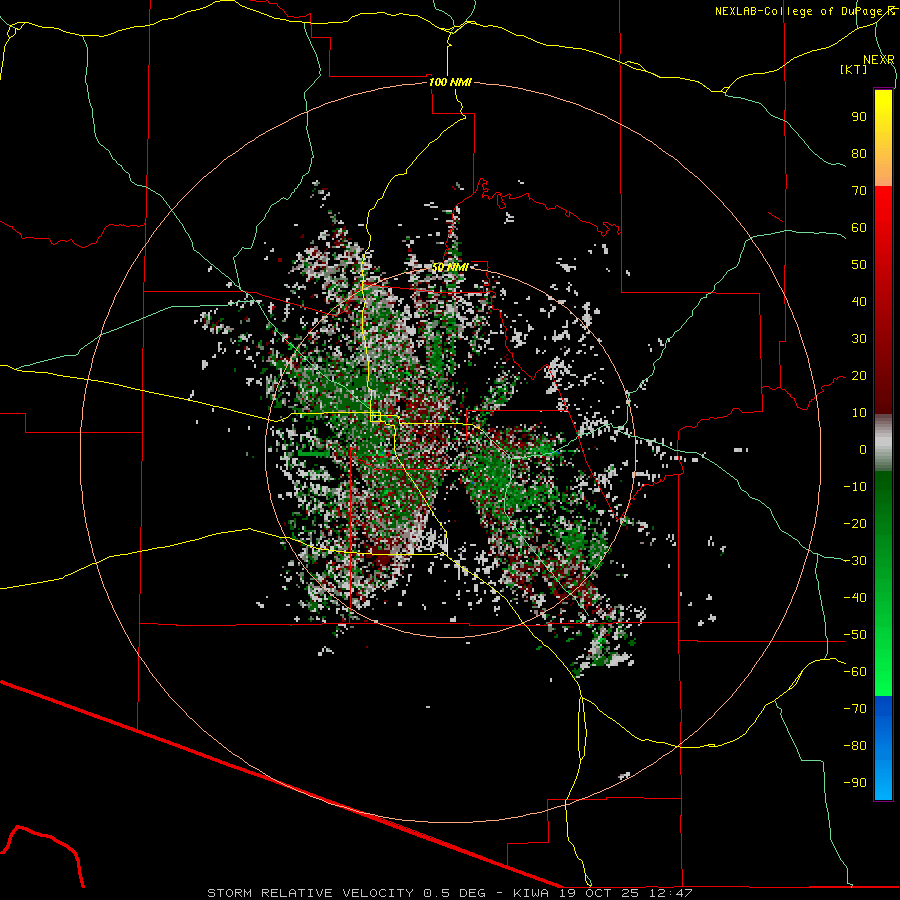Screen dimensions: 900x900
Task: Select the -50 value on velocity scale
Action: pos(855,635)
